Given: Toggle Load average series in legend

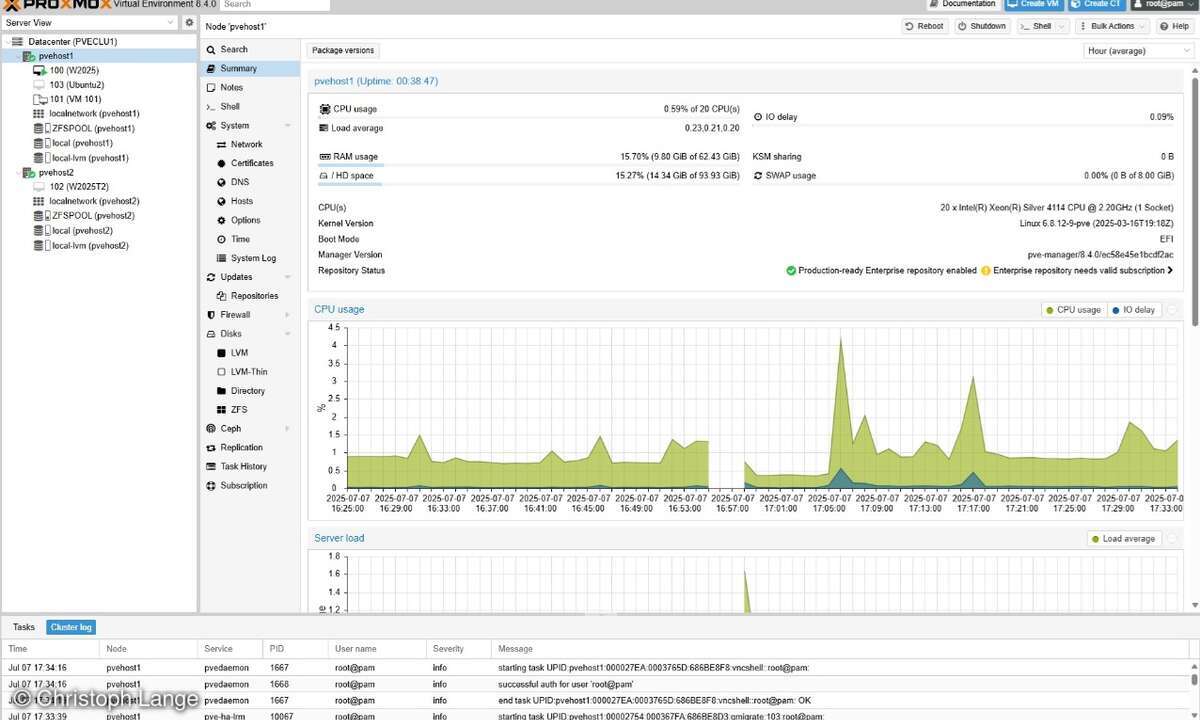Looking at the screenshot, I should tap(1123, 539).
